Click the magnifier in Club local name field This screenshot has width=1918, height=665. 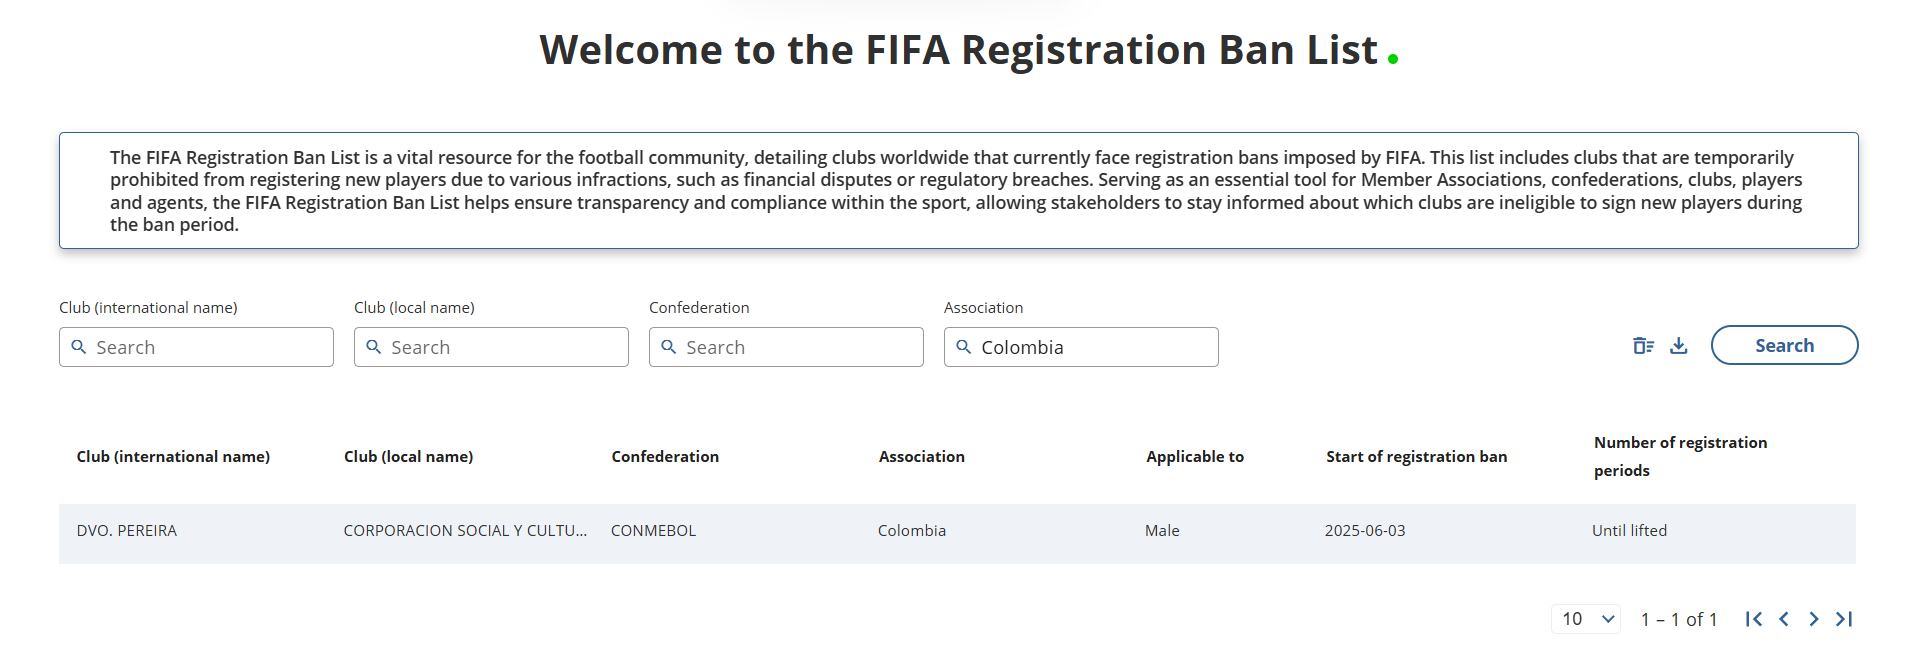tap(375, 347)
